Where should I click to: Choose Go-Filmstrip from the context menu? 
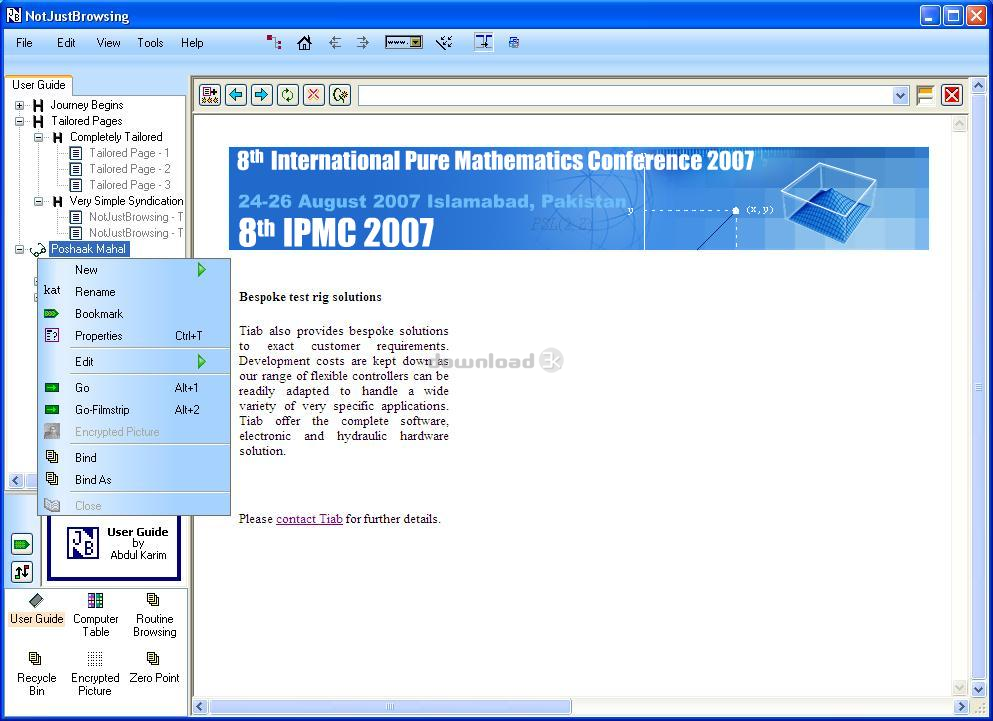click(x=134, y=410)
